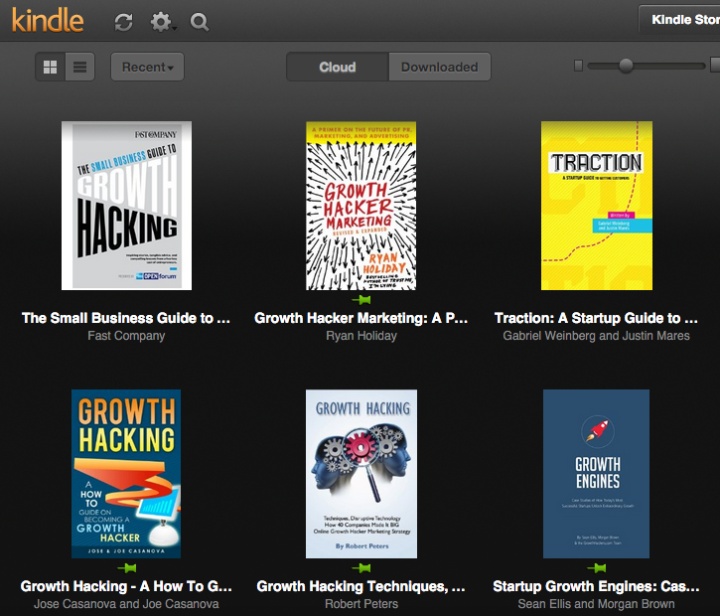This screenshot has width=720, height=616.
Task: Open the Kindle Store
Action: pyautogui.click(x=680, y=20)
